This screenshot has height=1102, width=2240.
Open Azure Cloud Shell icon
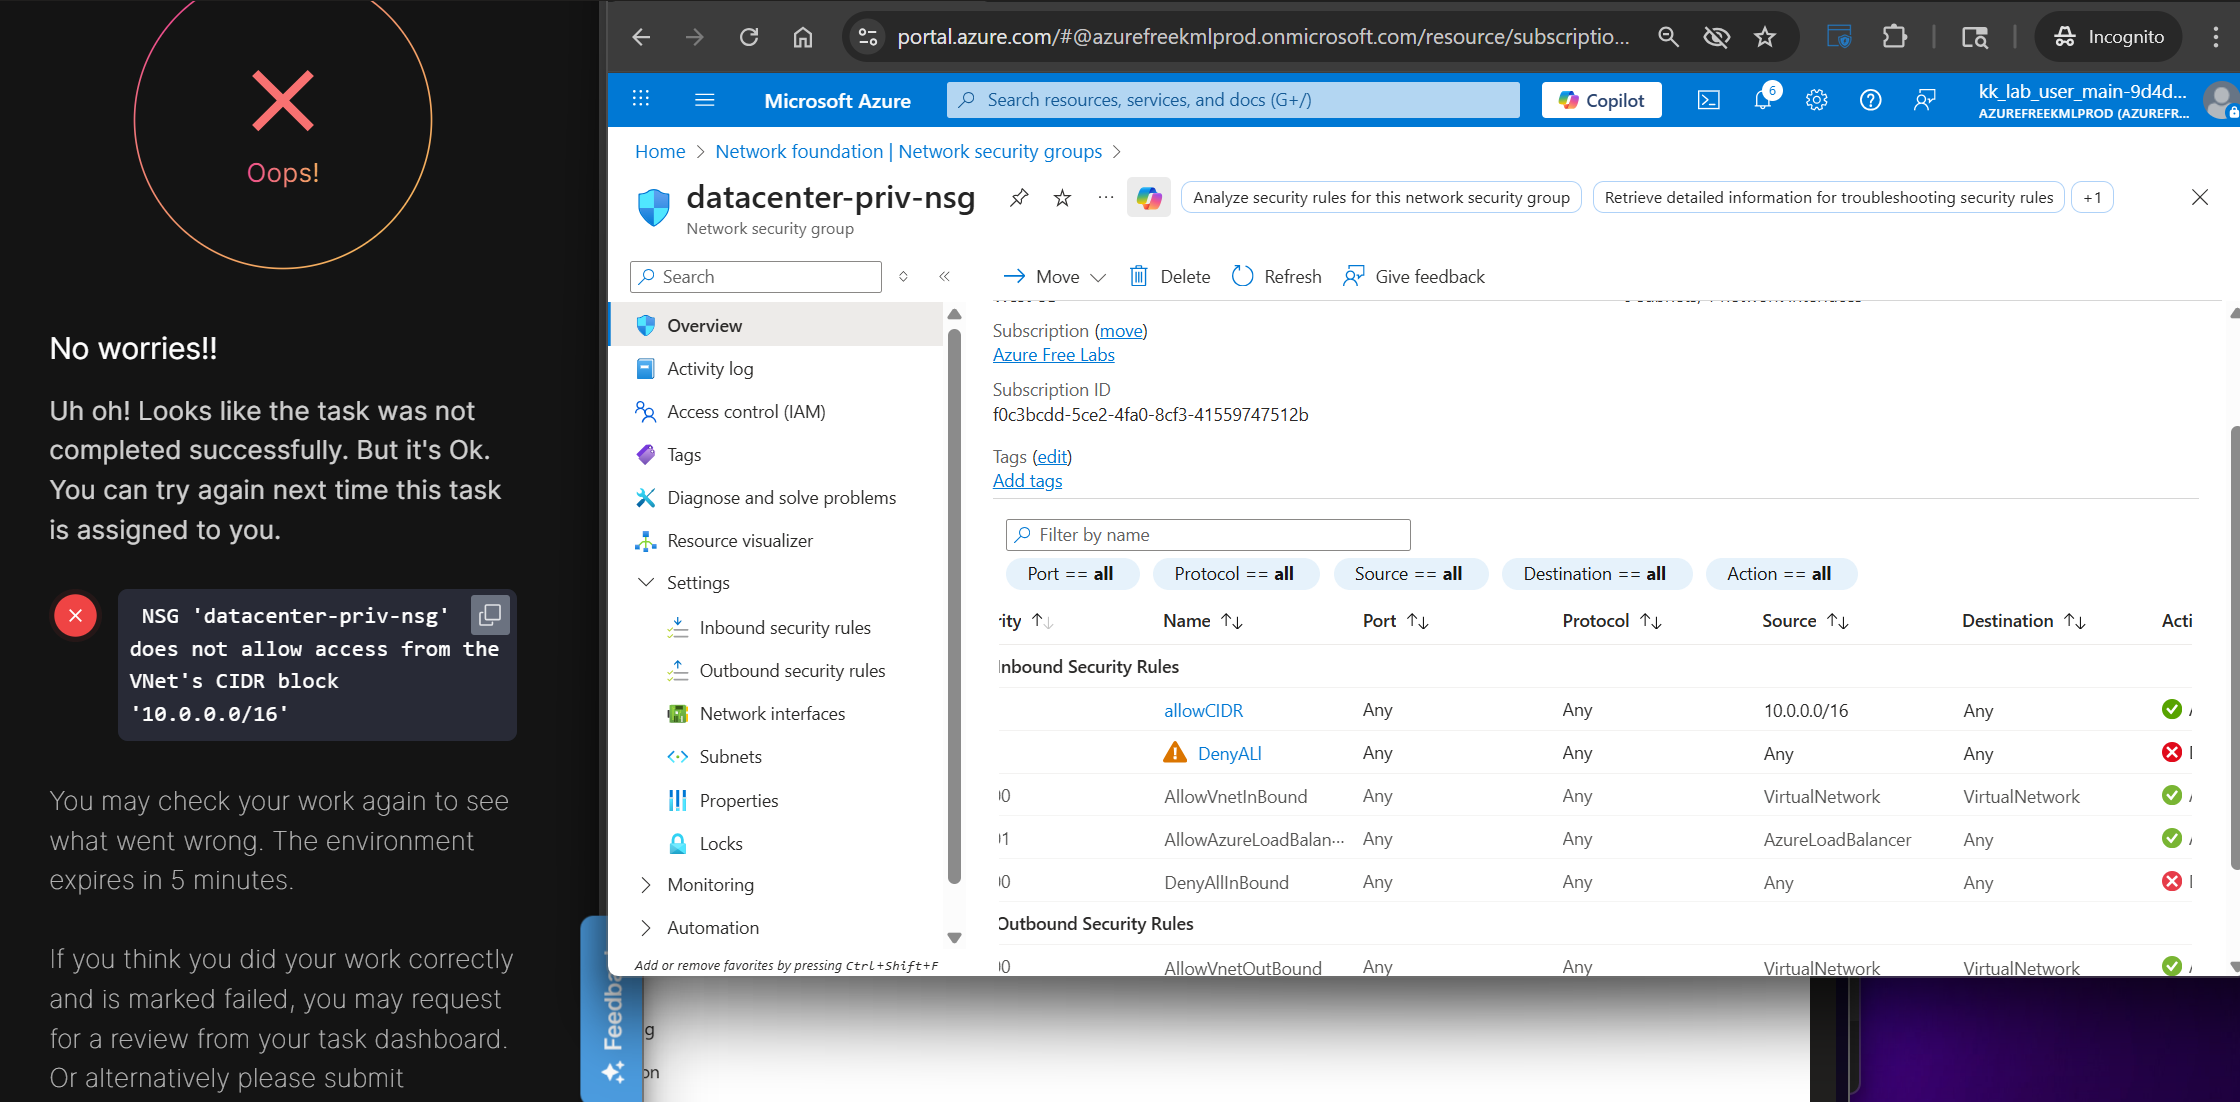[x=1709, y=100]
